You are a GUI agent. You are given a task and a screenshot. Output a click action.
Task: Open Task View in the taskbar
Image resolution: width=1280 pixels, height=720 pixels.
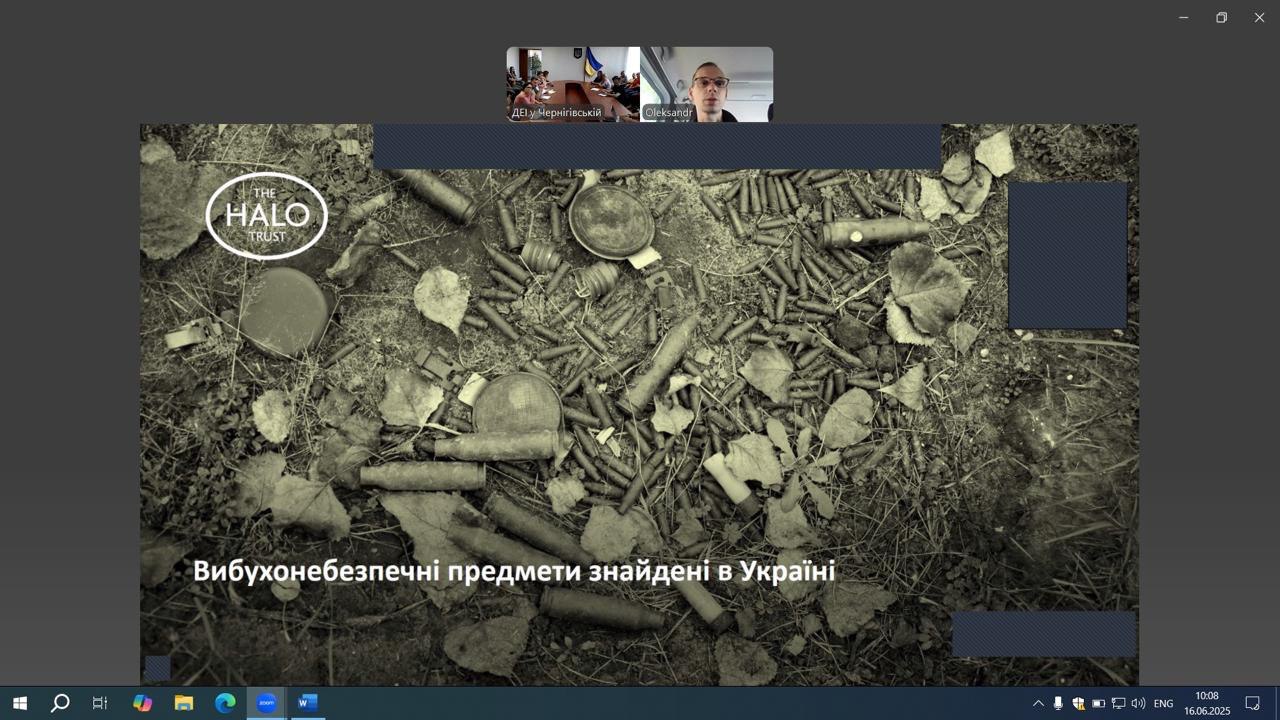100,703
